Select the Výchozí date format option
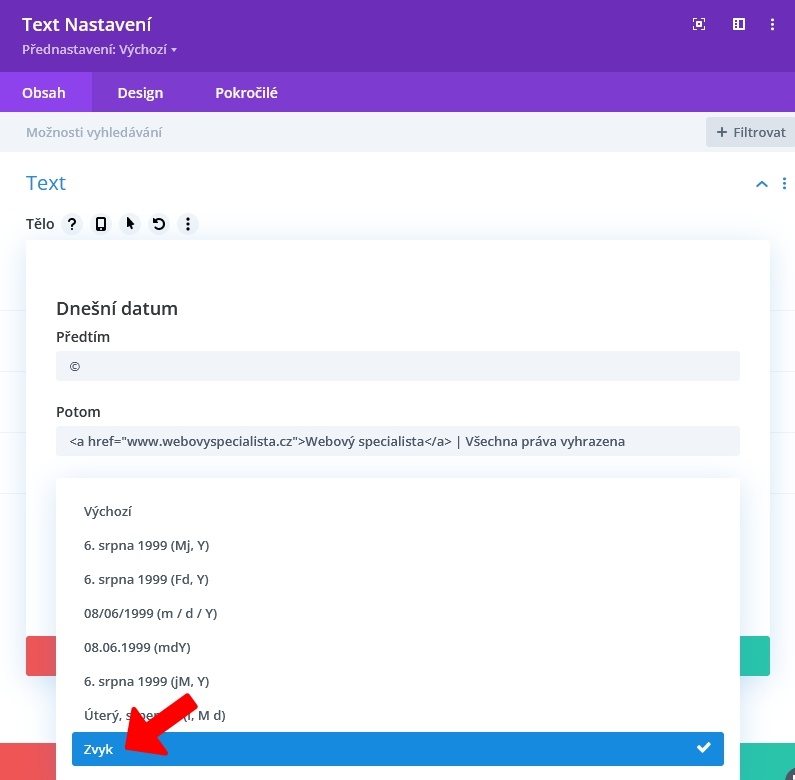This screenshot has height=780, width=795. (108, 511)
